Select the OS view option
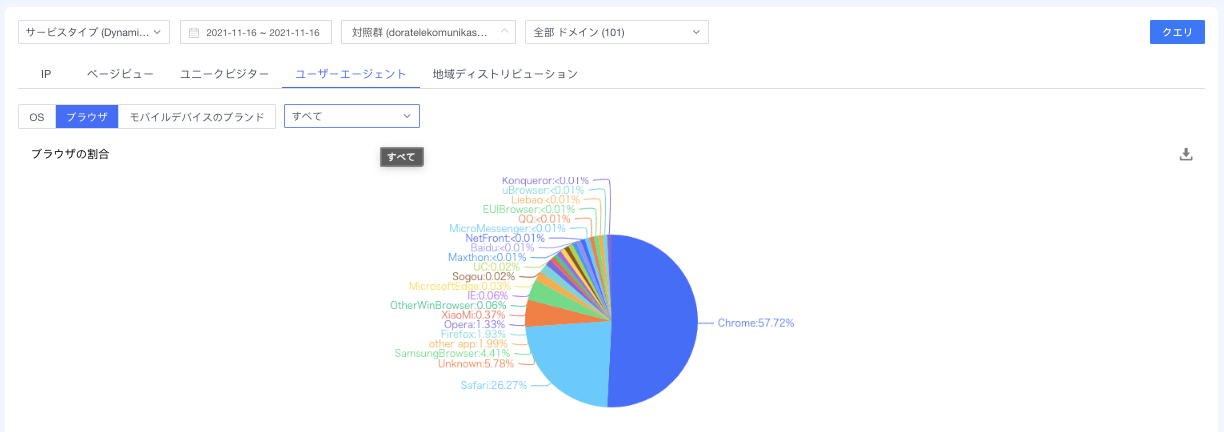This screenshot has width=1224, height=432. 37,117
